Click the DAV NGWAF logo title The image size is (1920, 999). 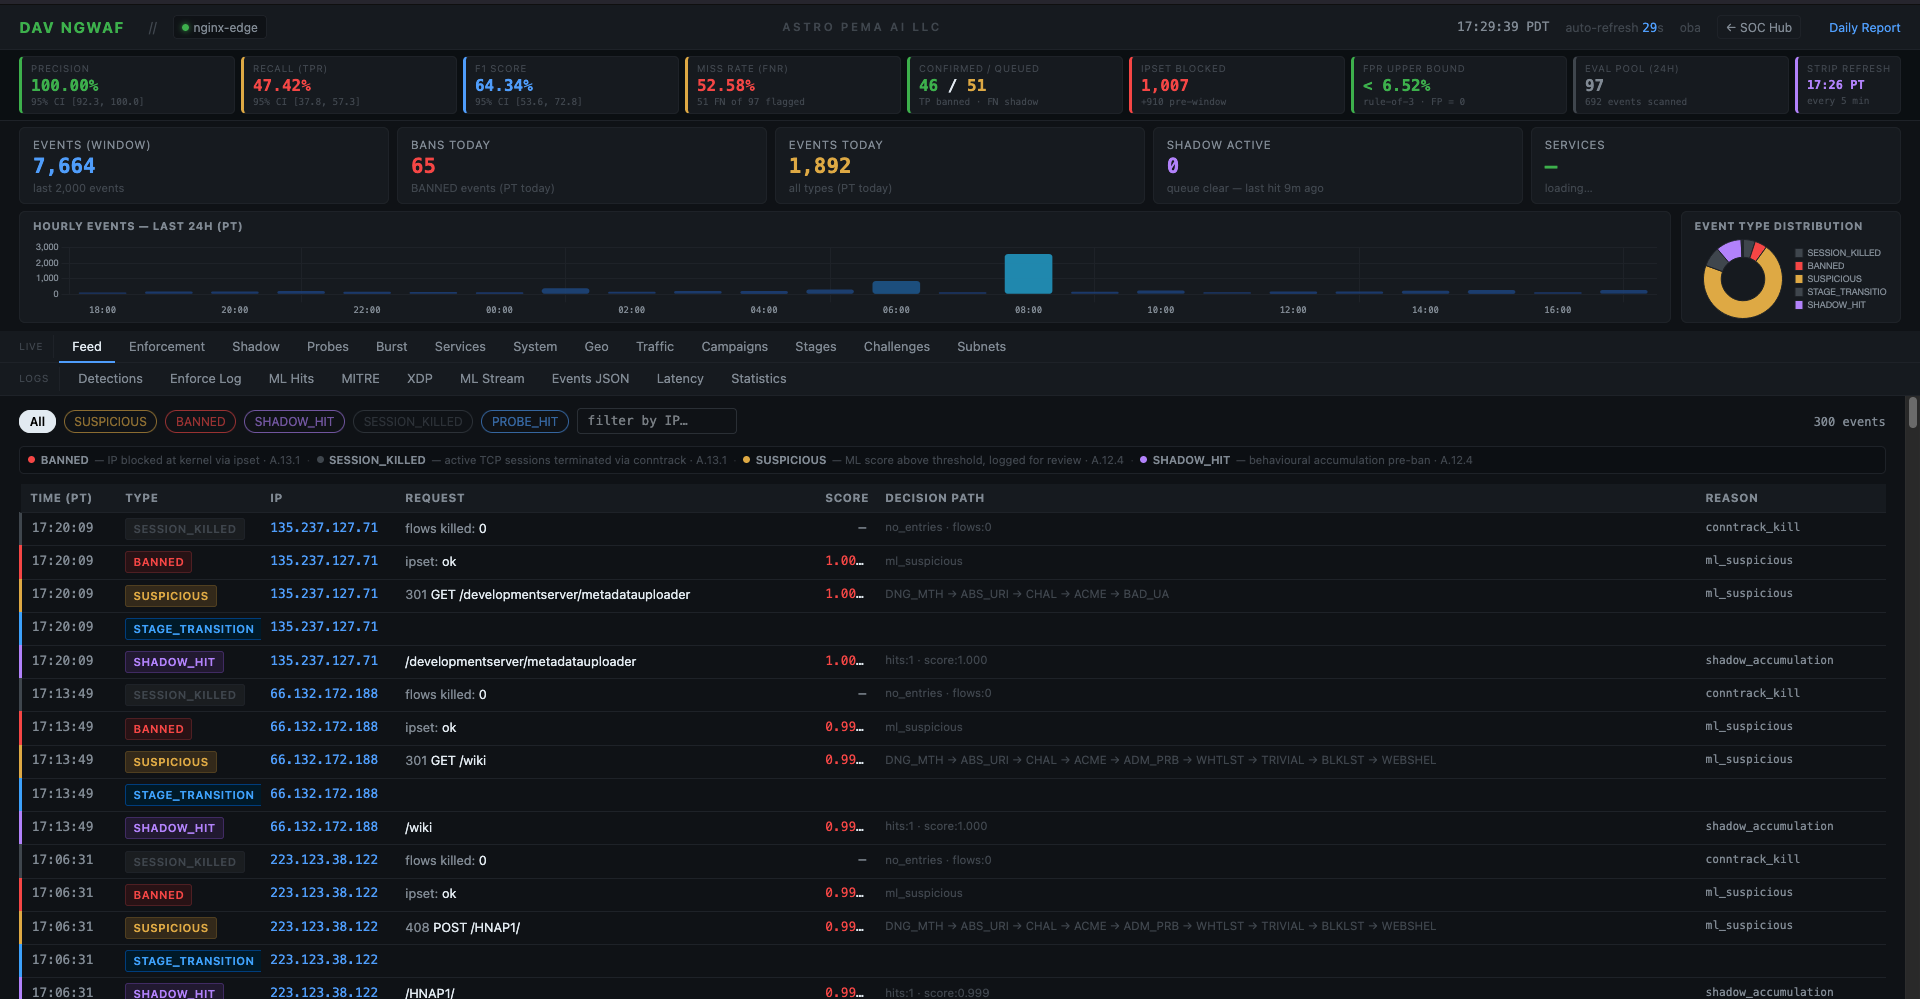tap(72, 28)
